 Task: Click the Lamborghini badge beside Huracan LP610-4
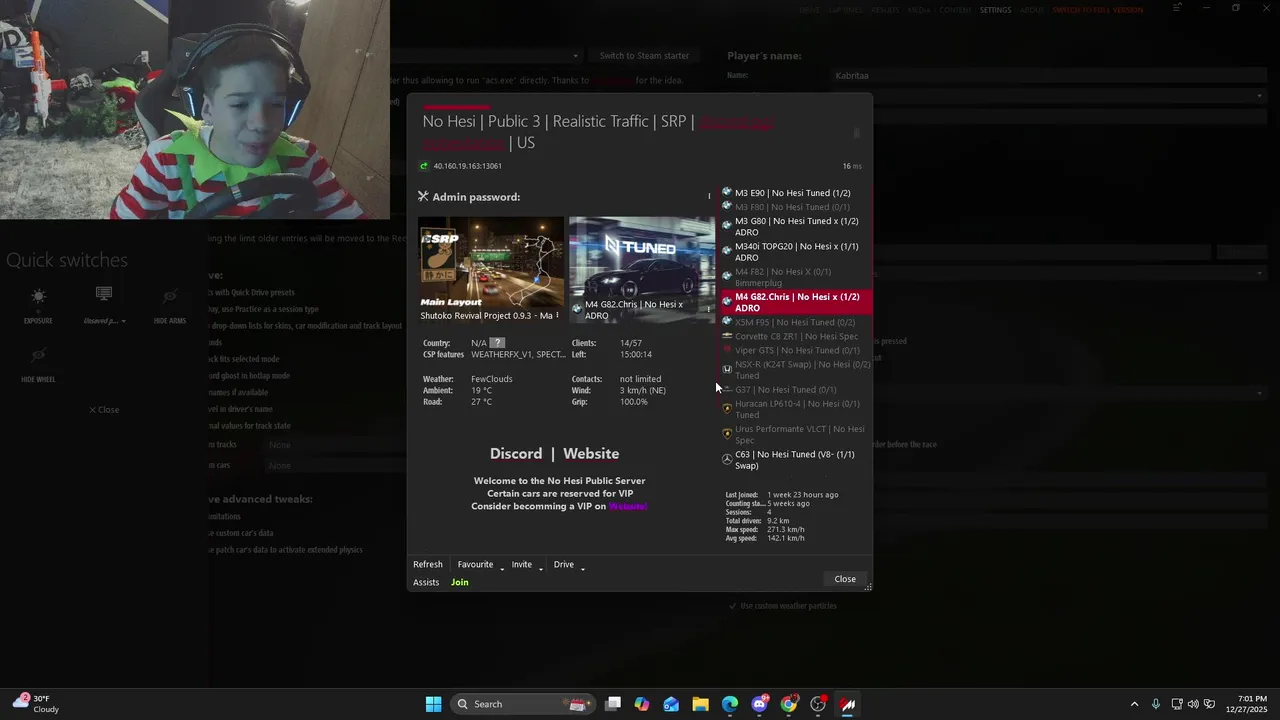click(x=727, y=409)
